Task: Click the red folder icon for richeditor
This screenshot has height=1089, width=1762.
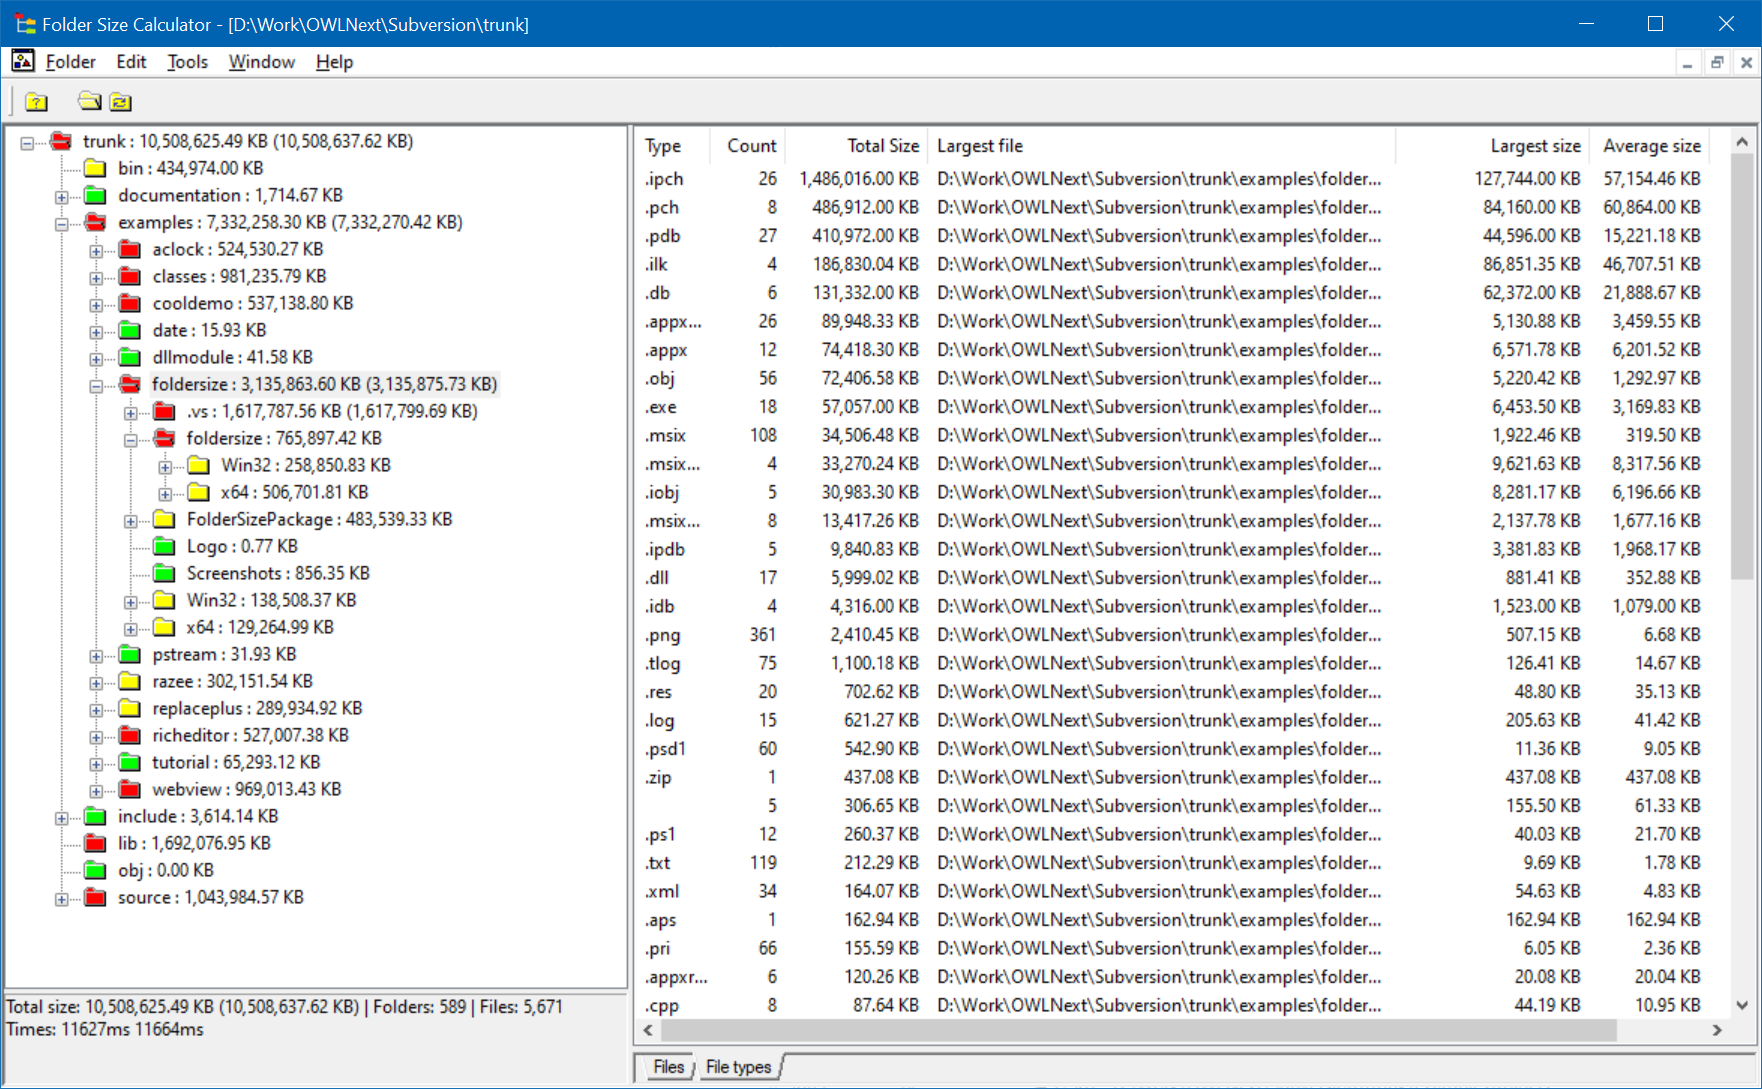Action: pyautogui.click(x=130, y=735)
